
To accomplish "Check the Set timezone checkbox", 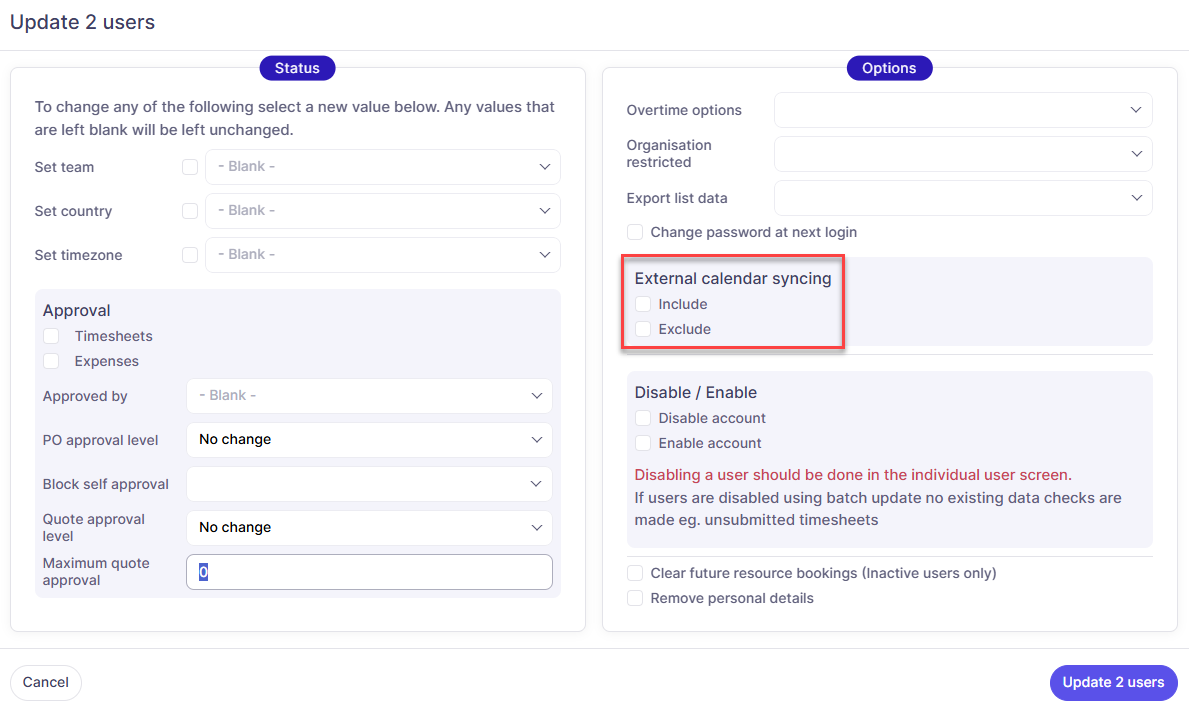I will pos(190,255).
